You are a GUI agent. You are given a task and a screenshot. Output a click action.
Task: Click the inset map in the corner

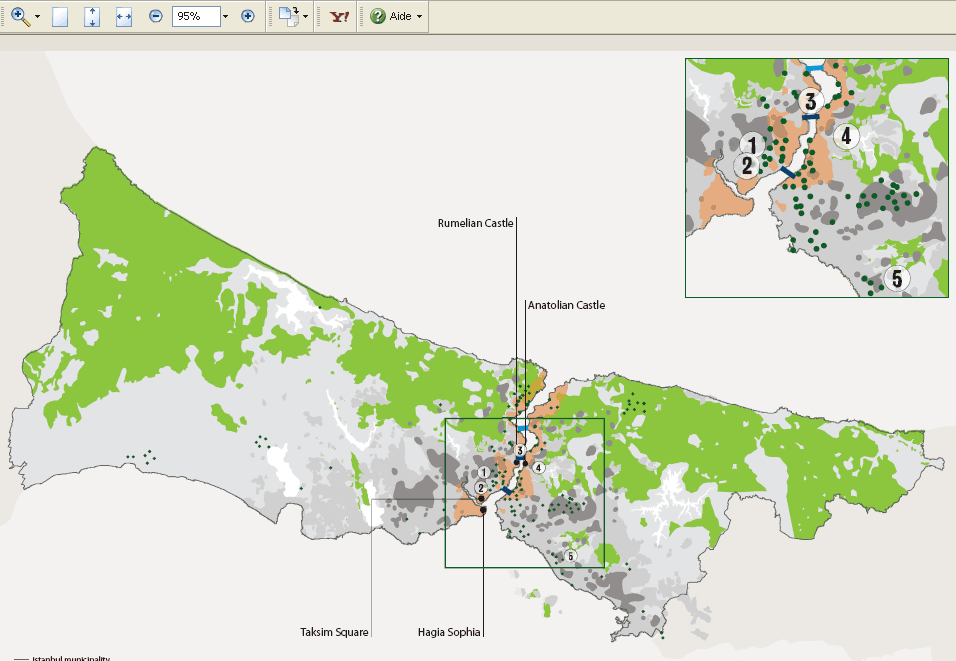[x=816, y=177]
